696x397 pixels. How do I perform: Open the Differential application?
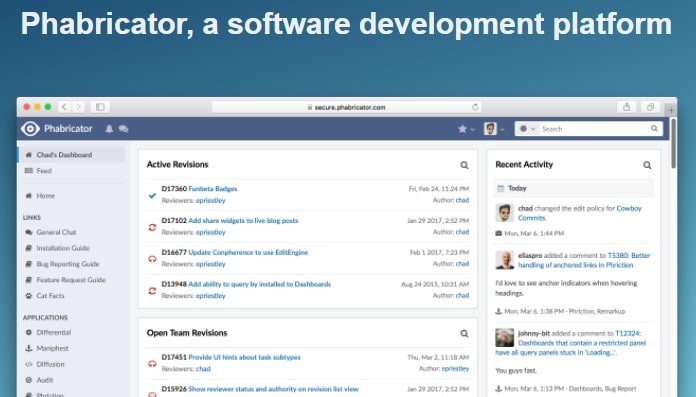click(54, 332)
